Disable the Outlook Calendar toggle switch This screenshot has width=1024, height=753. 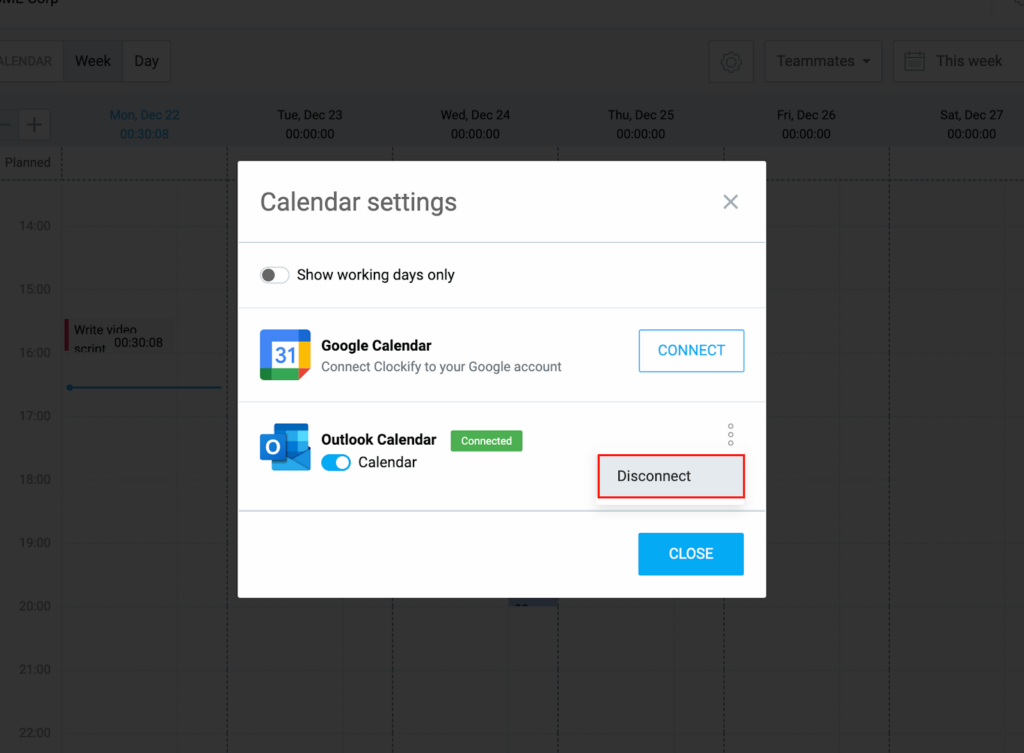pyautogui.click(x=336, y=463)
